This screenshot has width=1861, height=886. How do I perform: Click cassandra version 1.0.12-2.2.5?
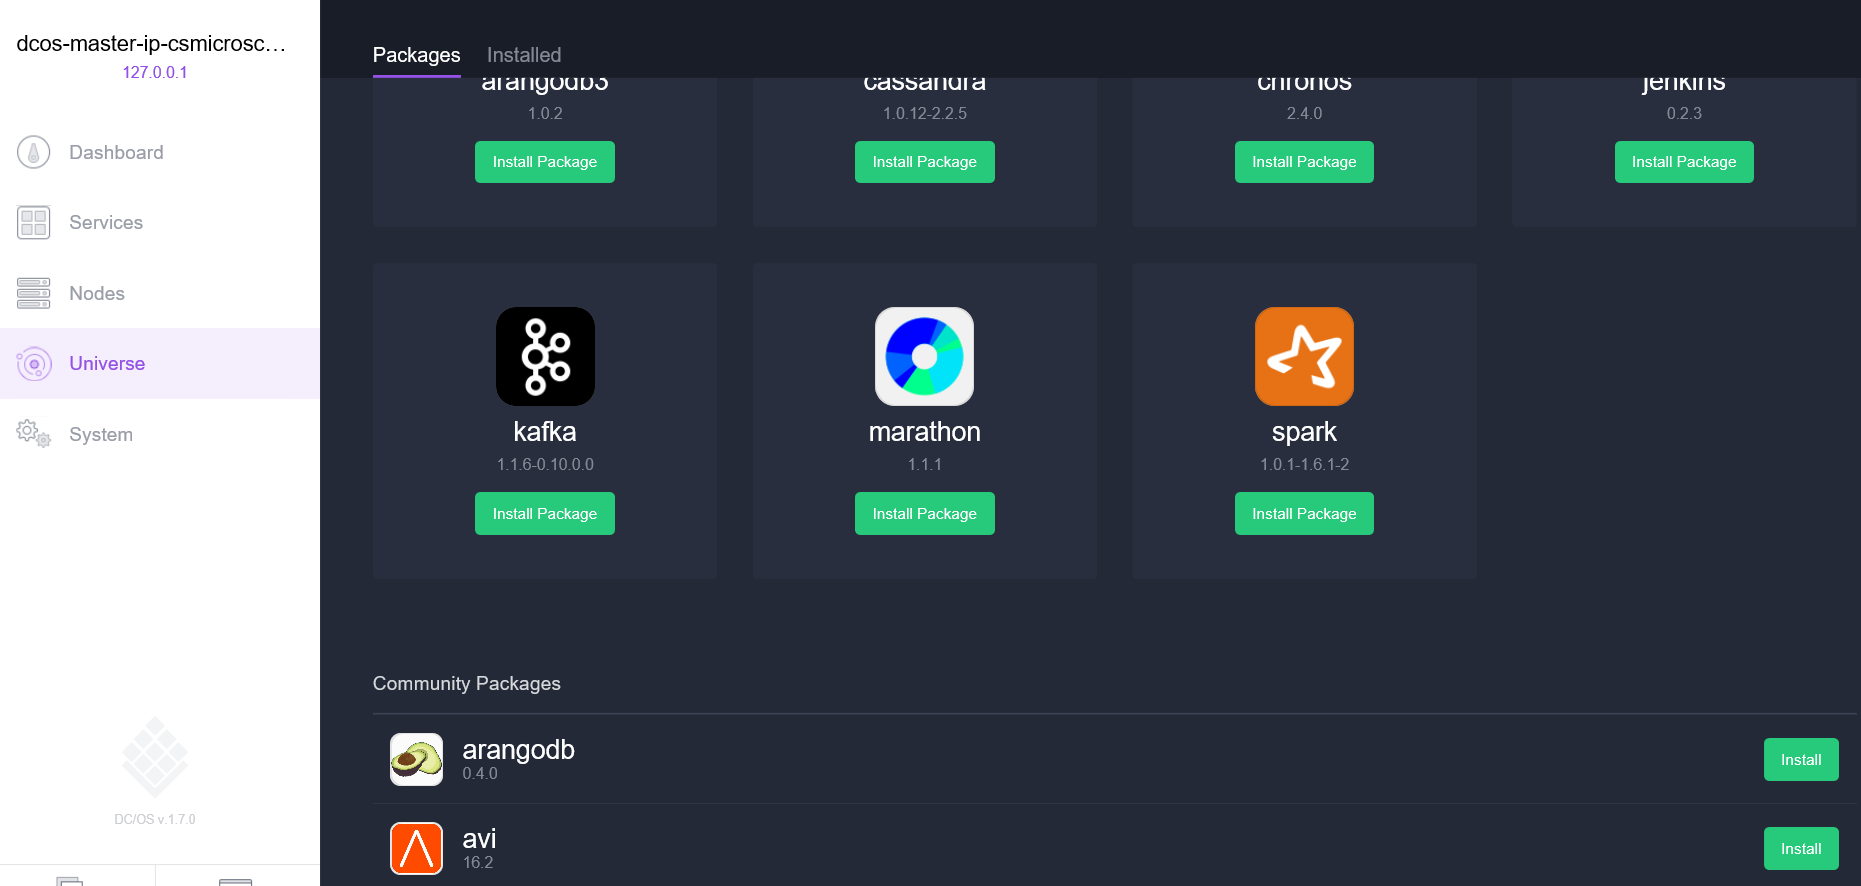[925, 114]
